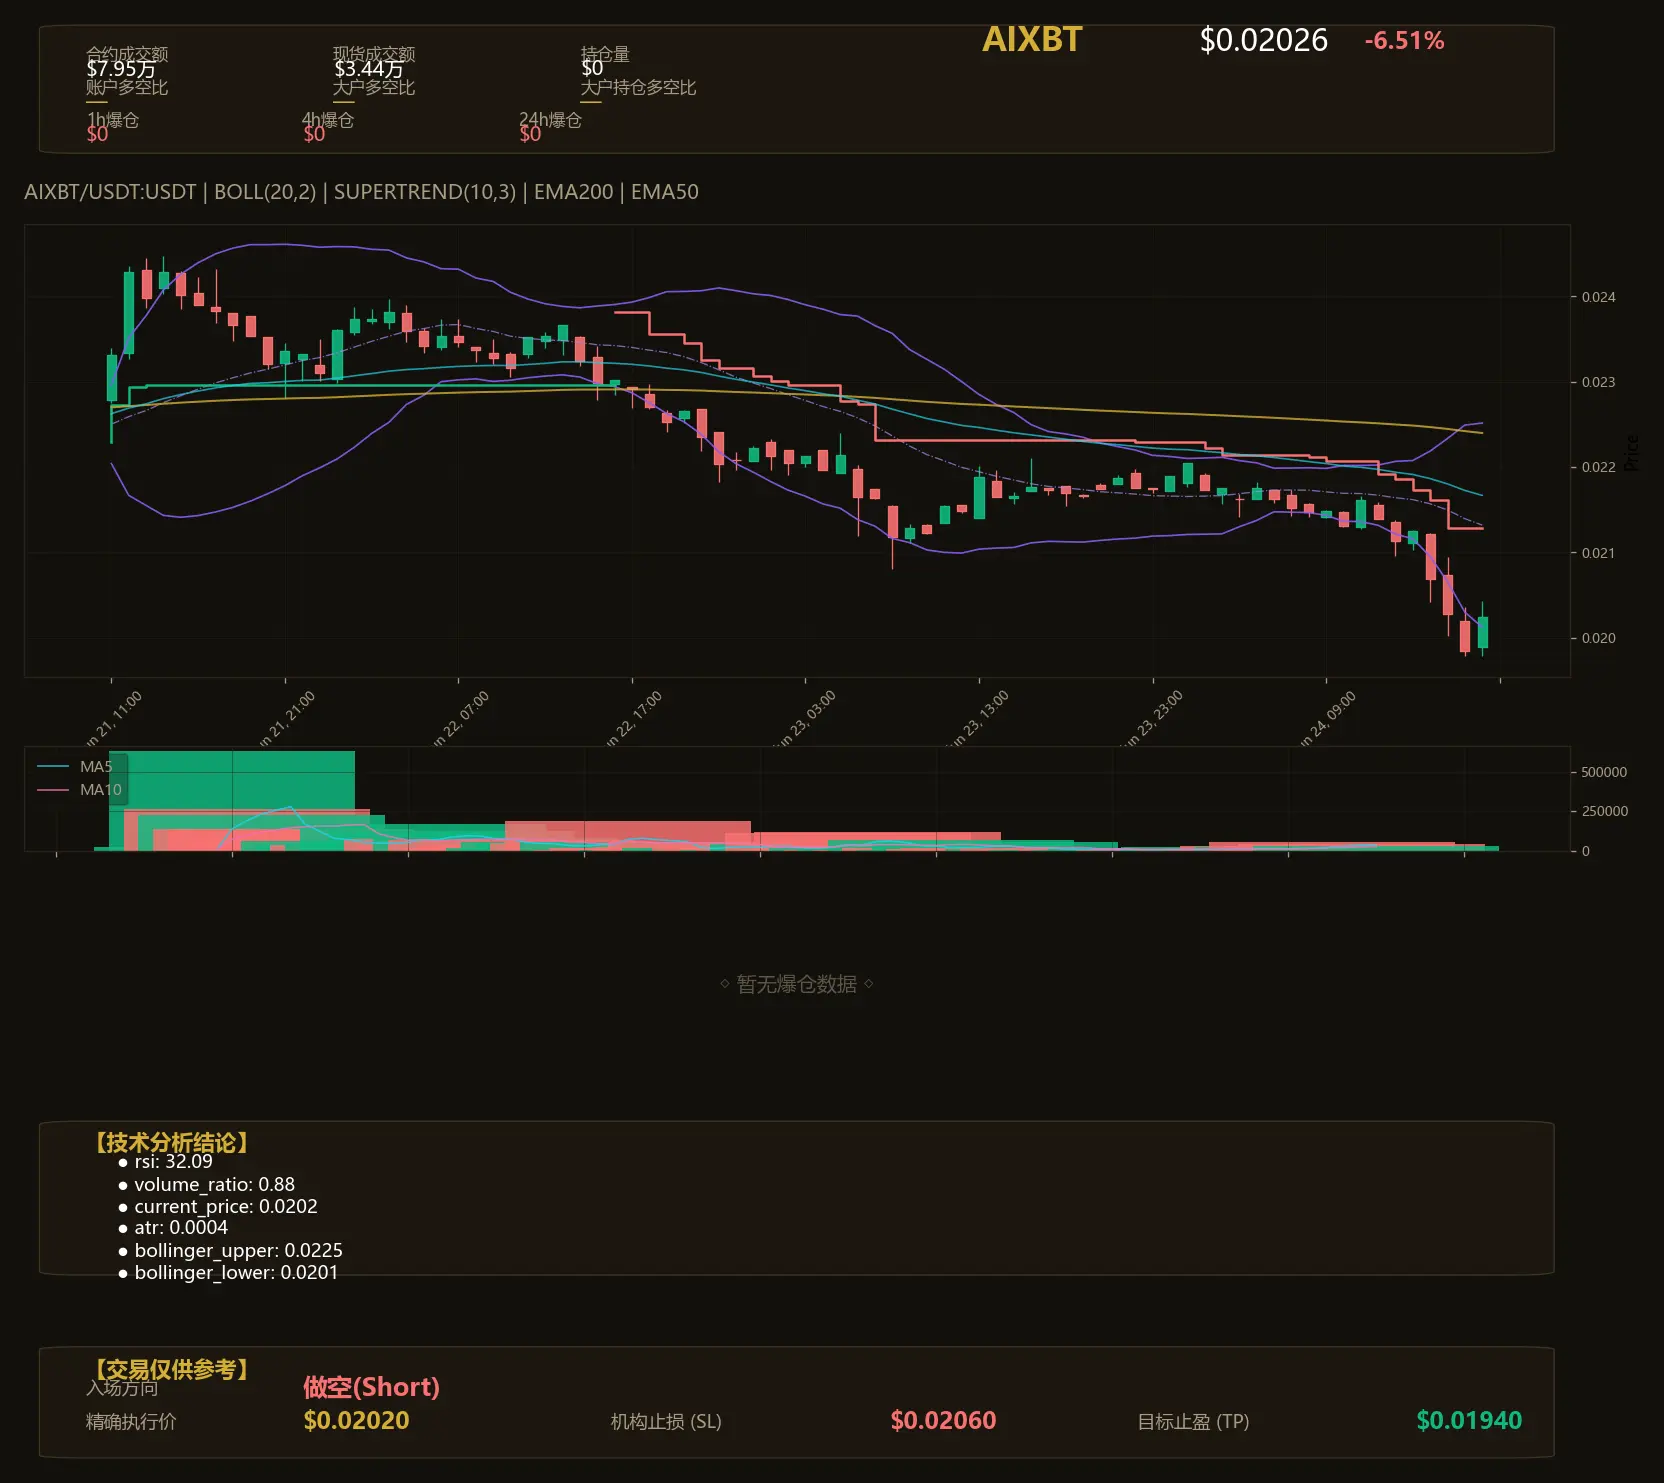Click the 做空(Short) direction text
Image resolution: width=1664 pixels, height=1483 pixels.
(371, 1387)
